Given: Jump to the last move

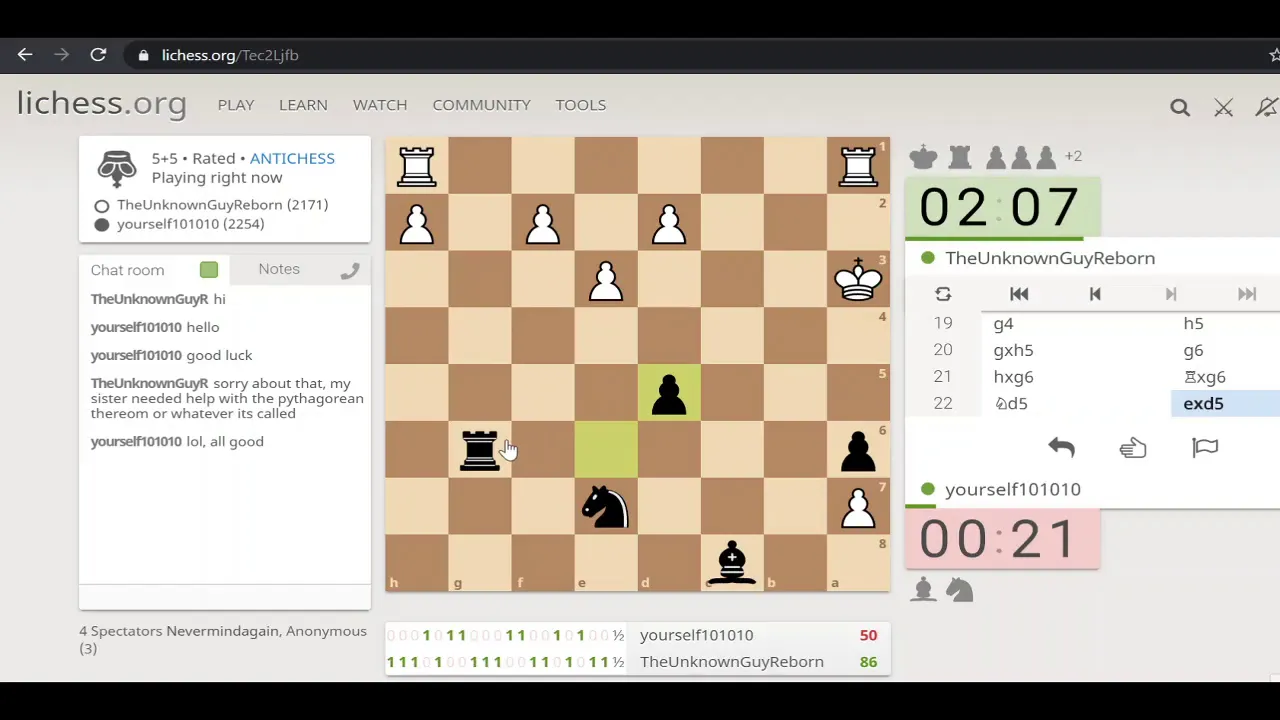Looking at the screenshot, I should (x=1247, y=294).
